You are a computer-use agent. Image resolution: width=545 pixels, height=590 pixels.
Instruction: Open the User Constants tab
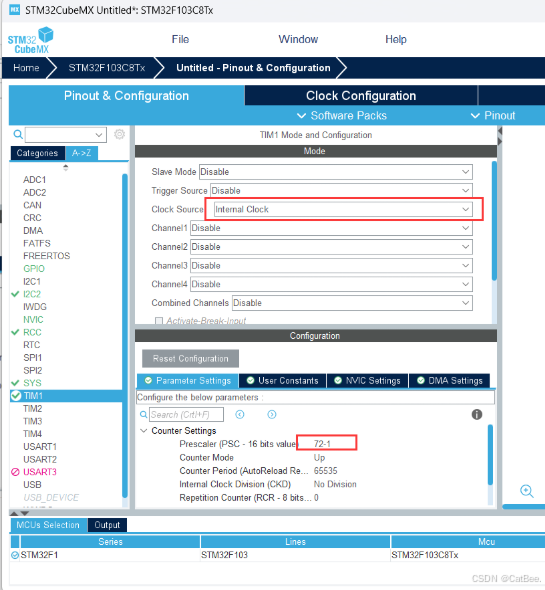coord(283,381)
